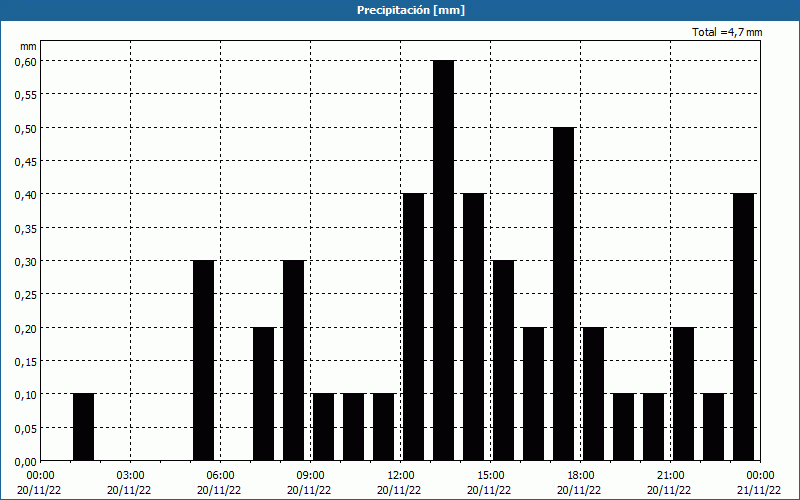Click the 15:00 x-axis time label
800x500 pixels.
point(490,476)
